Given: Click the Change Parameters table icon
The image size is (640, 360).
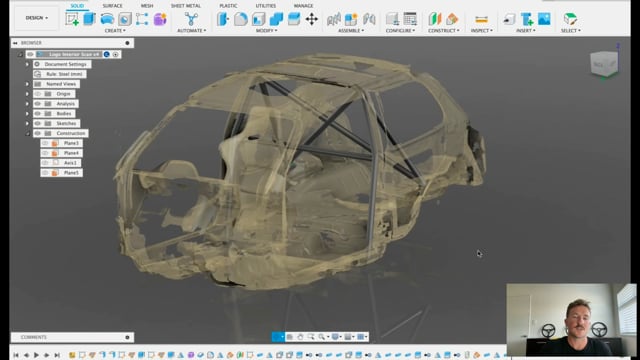Looking at the screenshot, I should (410, 19).
